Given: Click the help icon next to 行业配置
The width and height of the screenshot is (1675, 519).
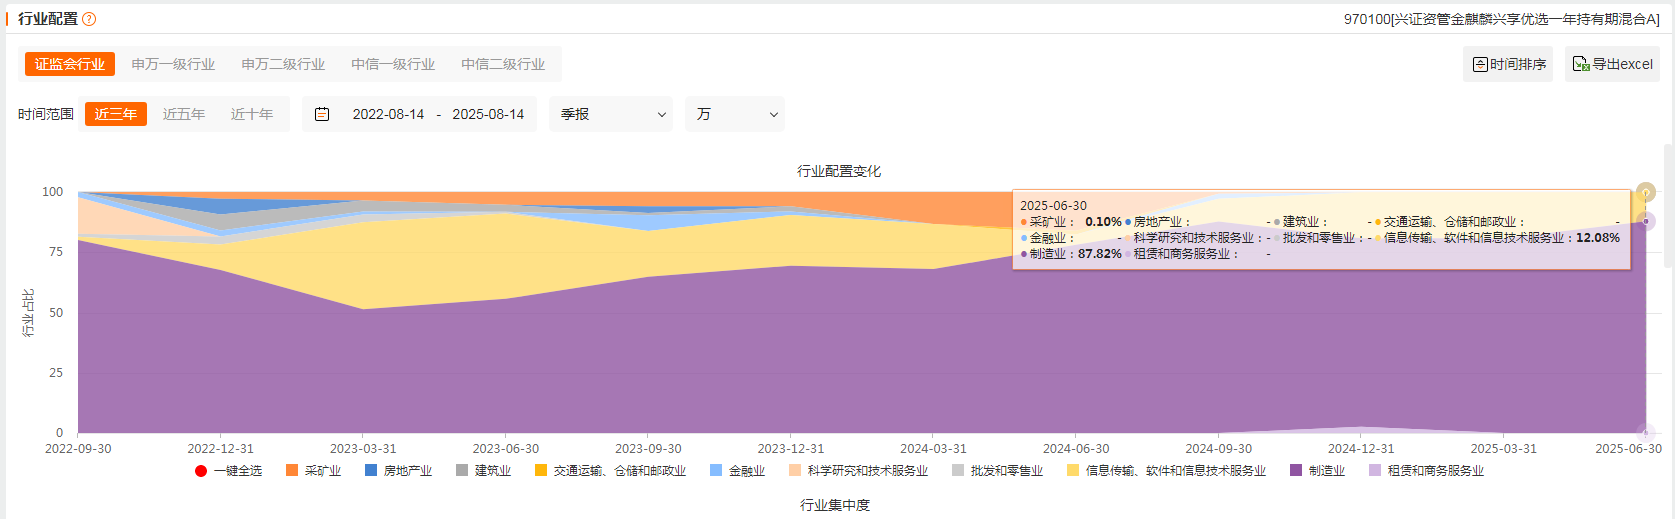Looking at the screenshot, I should pos(89,19).
